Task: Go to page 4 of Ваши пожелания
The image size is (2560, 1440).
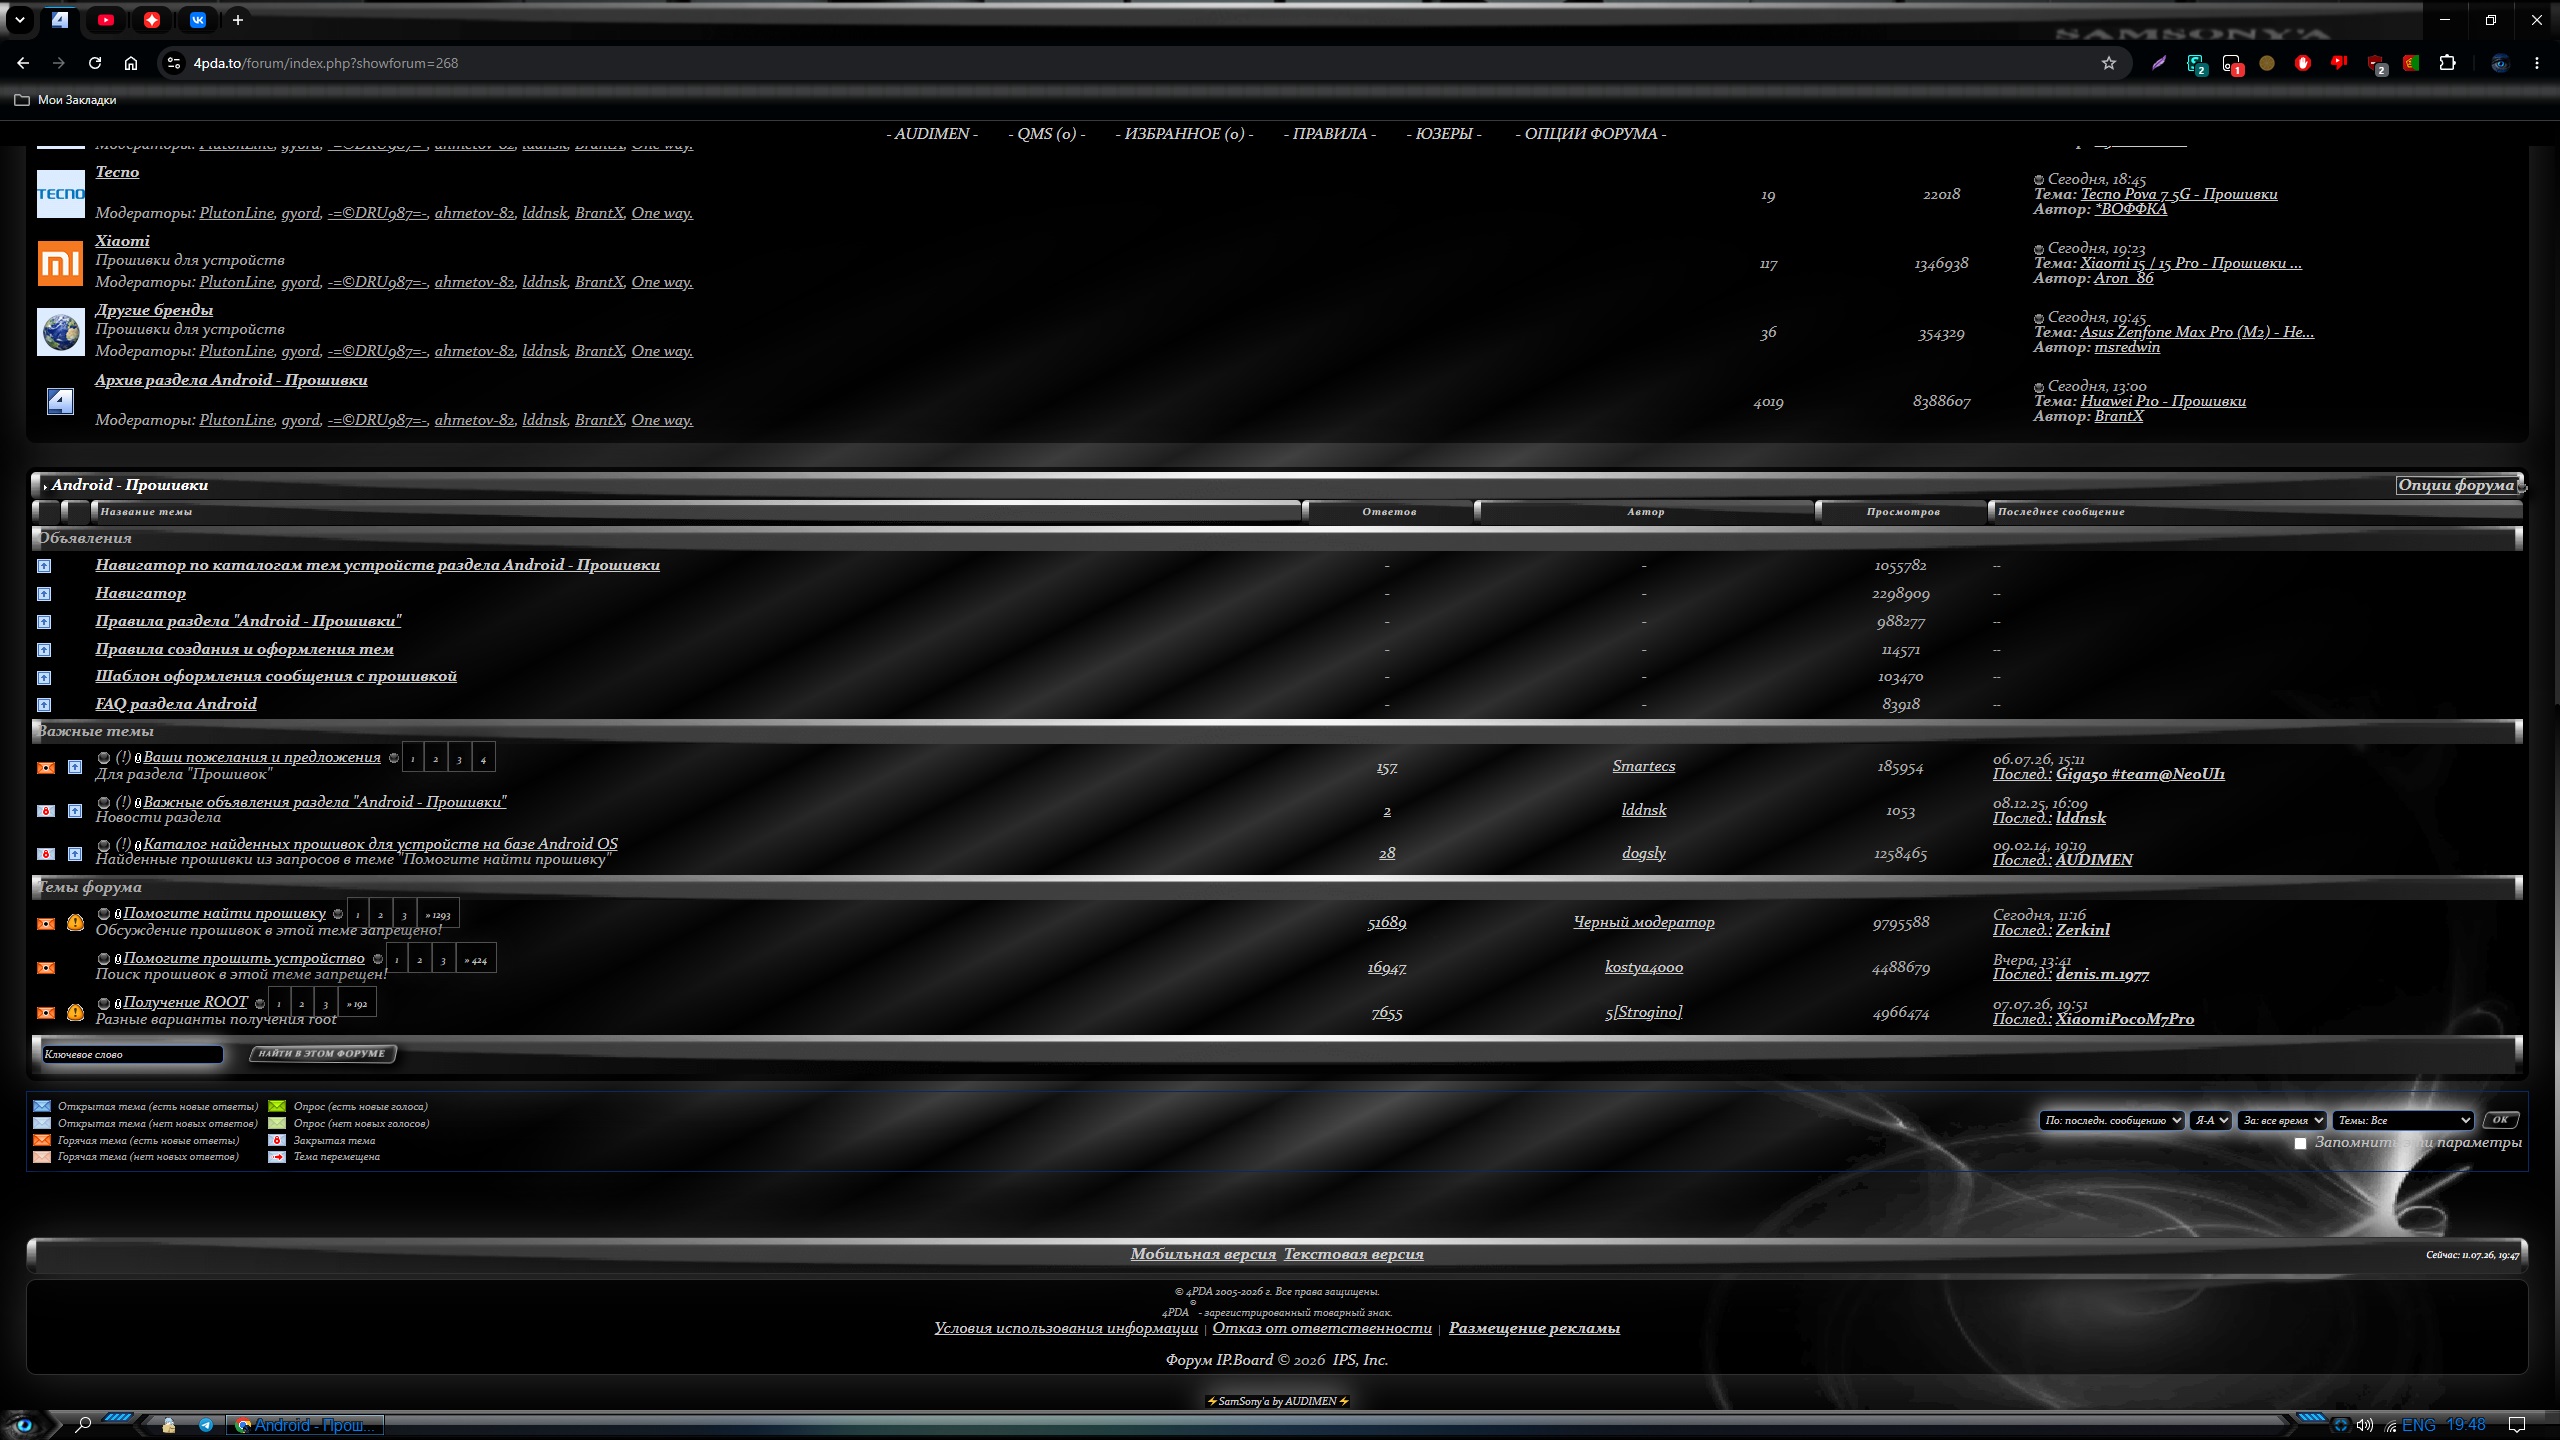Action: pos(483,758)
